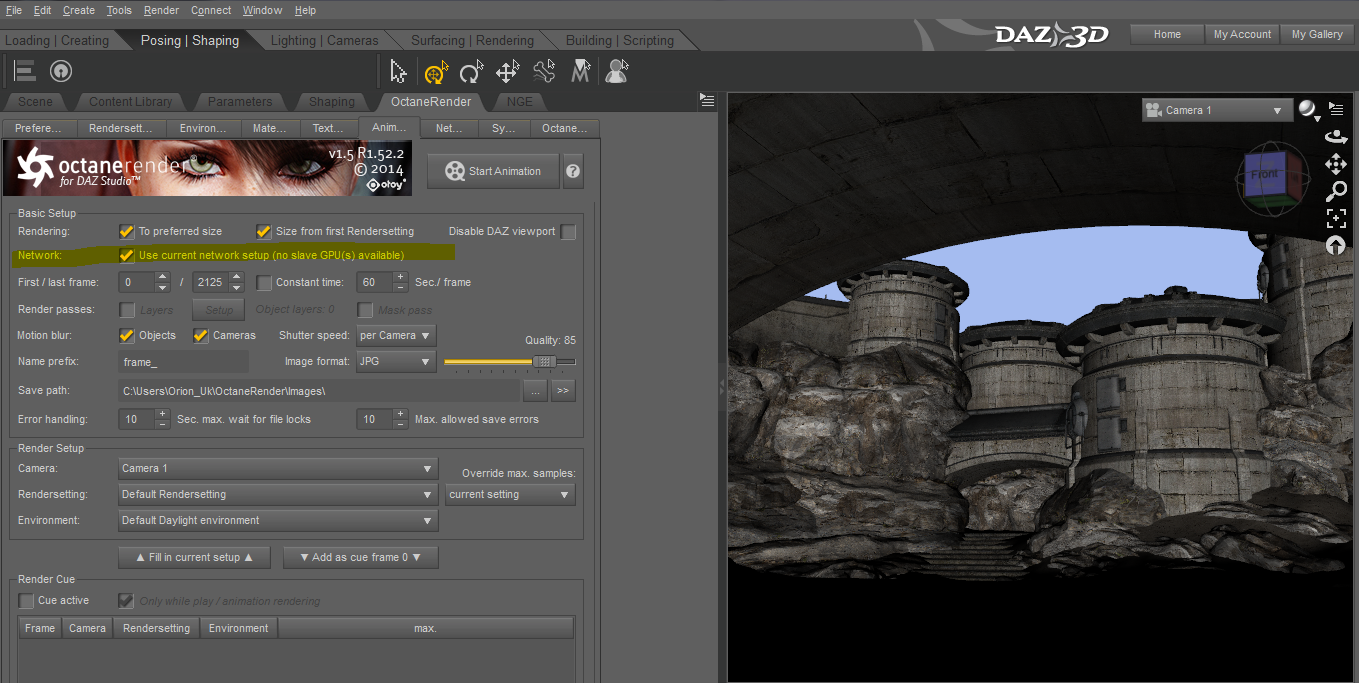Image resolution: width=1359 pixels, height=683 pixels.
Task: Open the Render menu
Action: coord(161,10)
